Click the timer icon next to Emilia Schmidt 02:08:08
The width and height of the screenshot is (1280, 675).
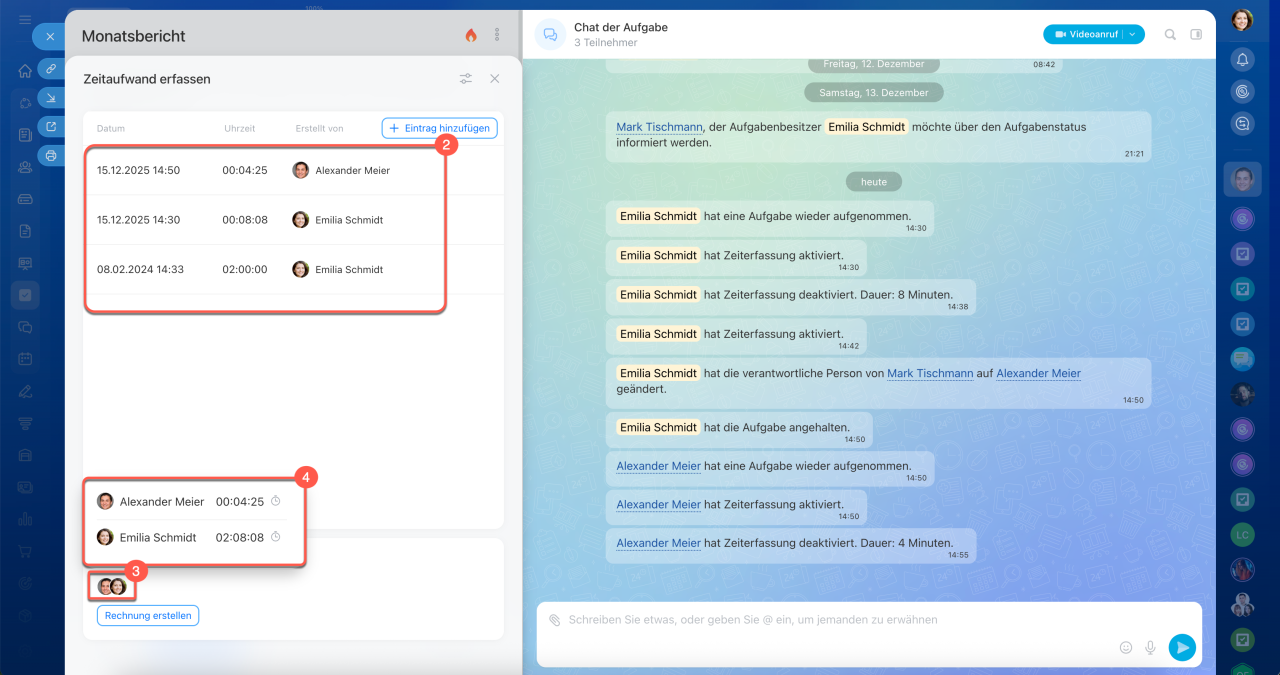pos(276,537)
